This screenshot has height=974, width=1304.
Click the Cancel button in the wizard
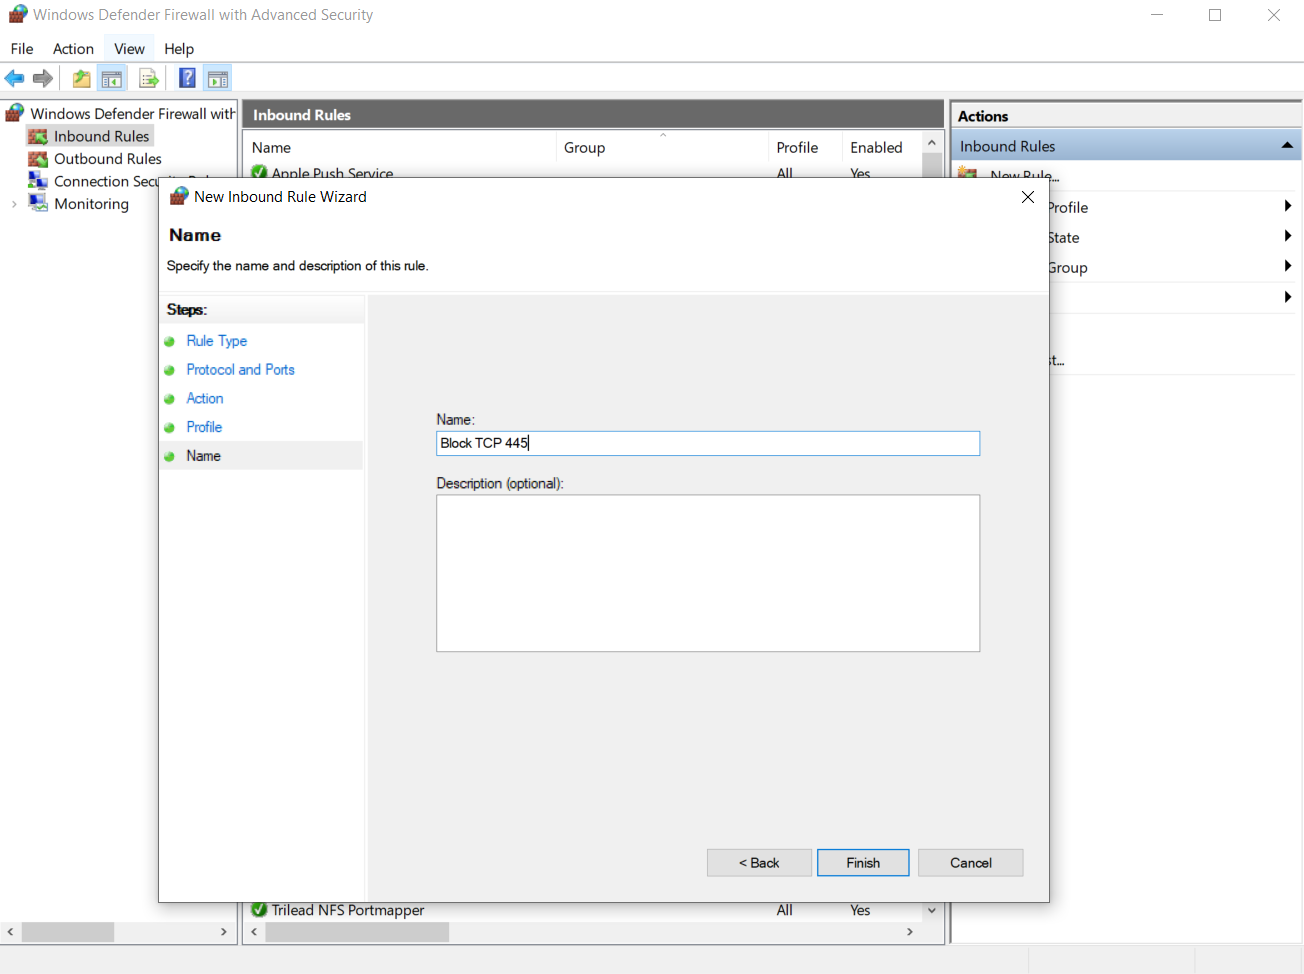tap(970, 863)
